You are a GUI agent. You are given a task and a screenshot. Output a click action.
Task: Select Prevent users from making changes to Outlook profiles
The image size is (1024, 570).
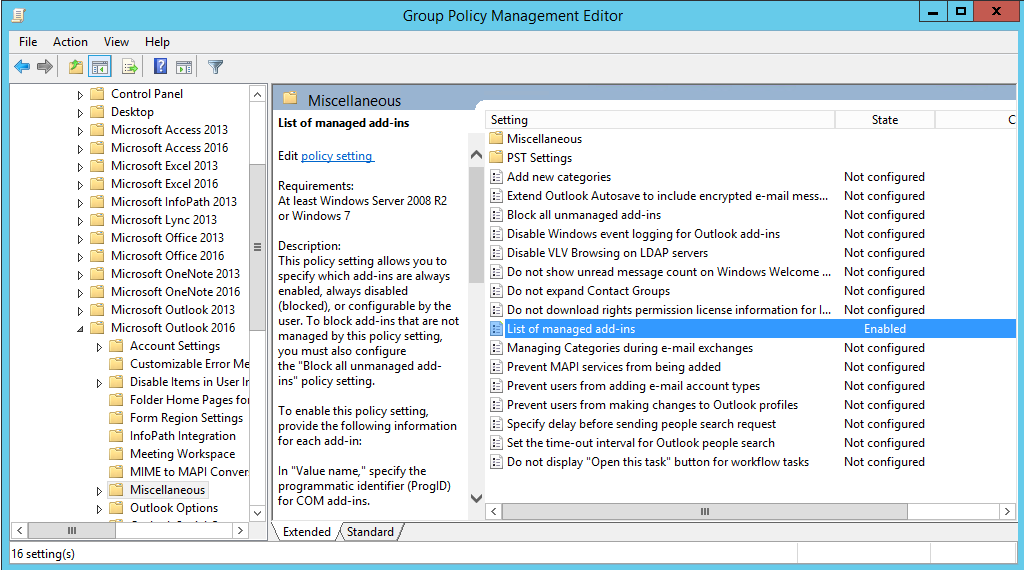click(652, 405)
